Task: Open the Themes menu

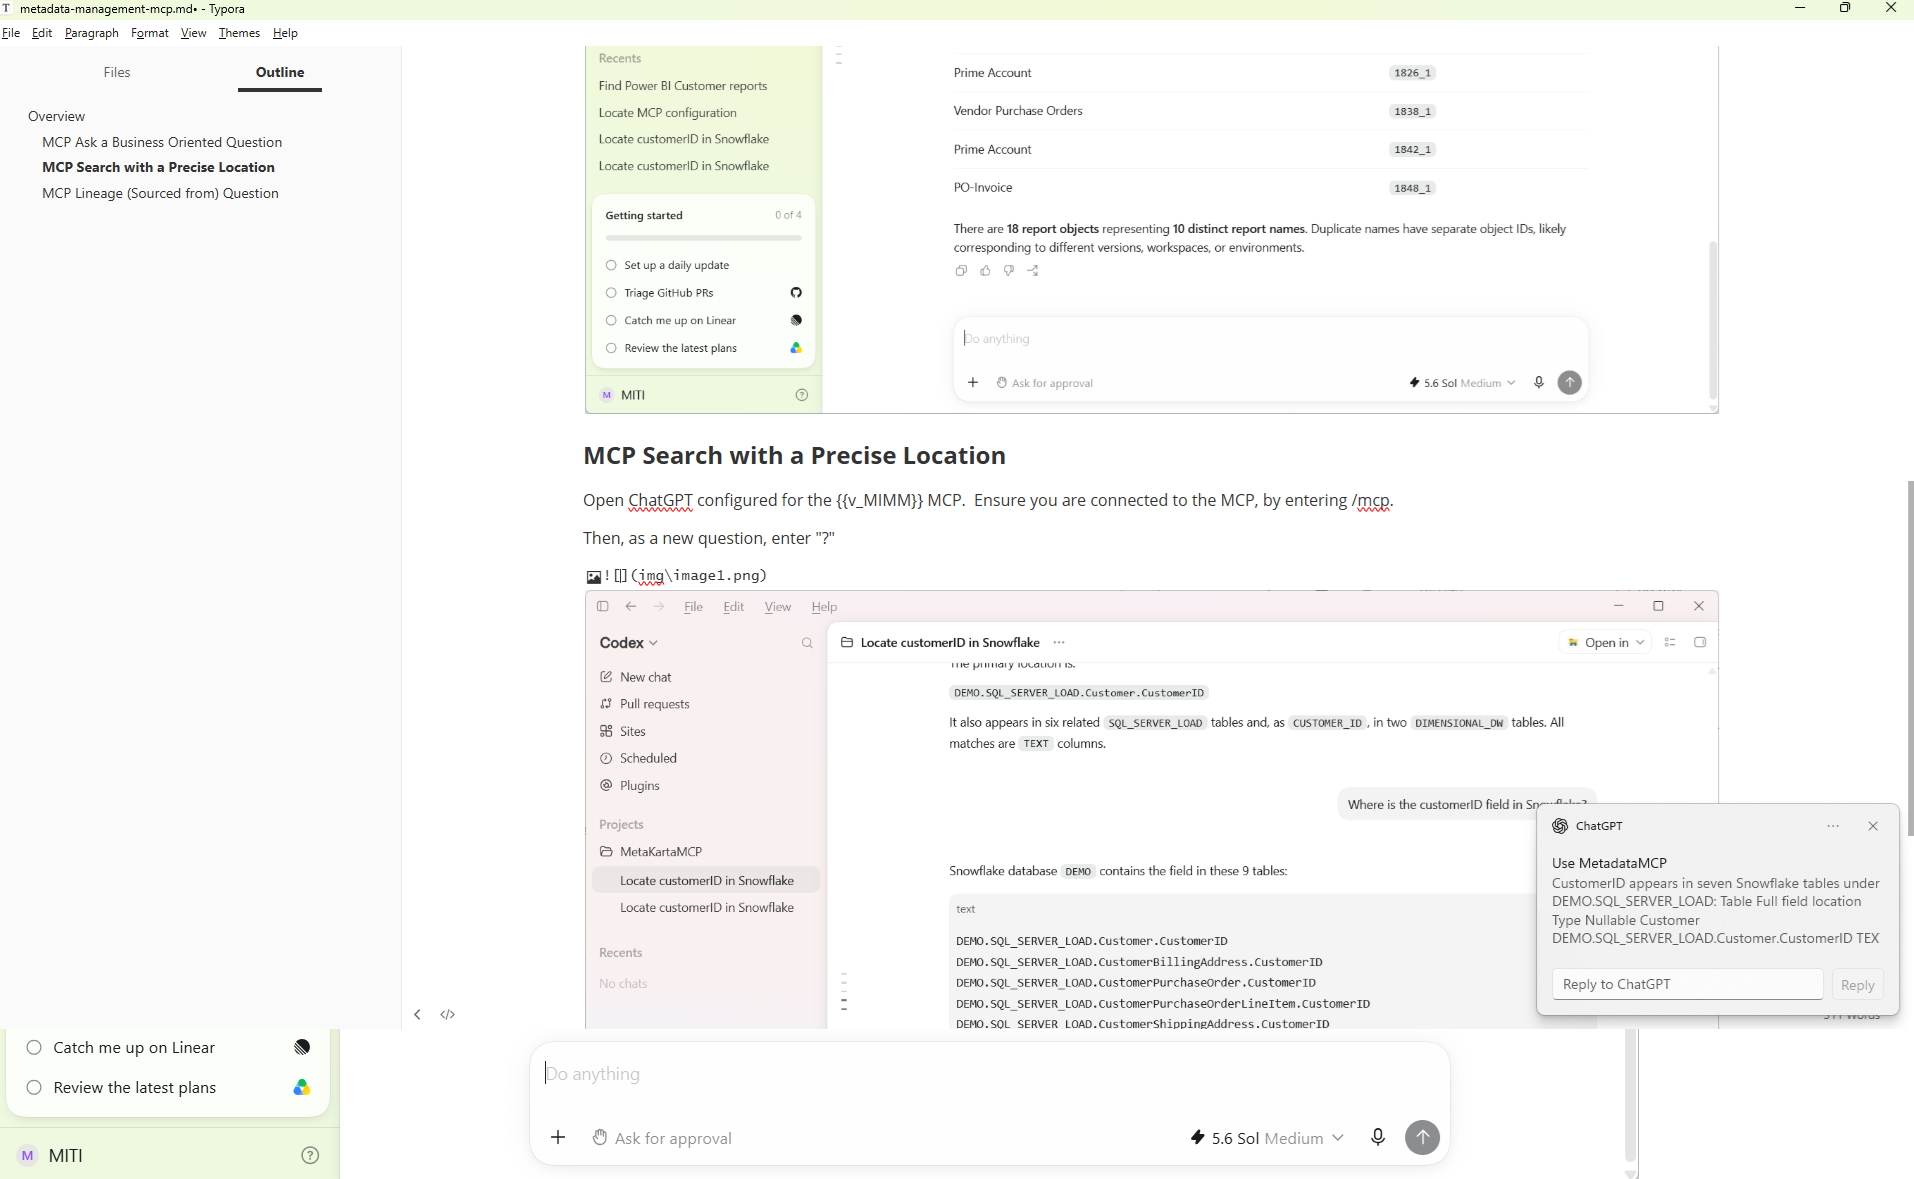Action: click(239, 33)
